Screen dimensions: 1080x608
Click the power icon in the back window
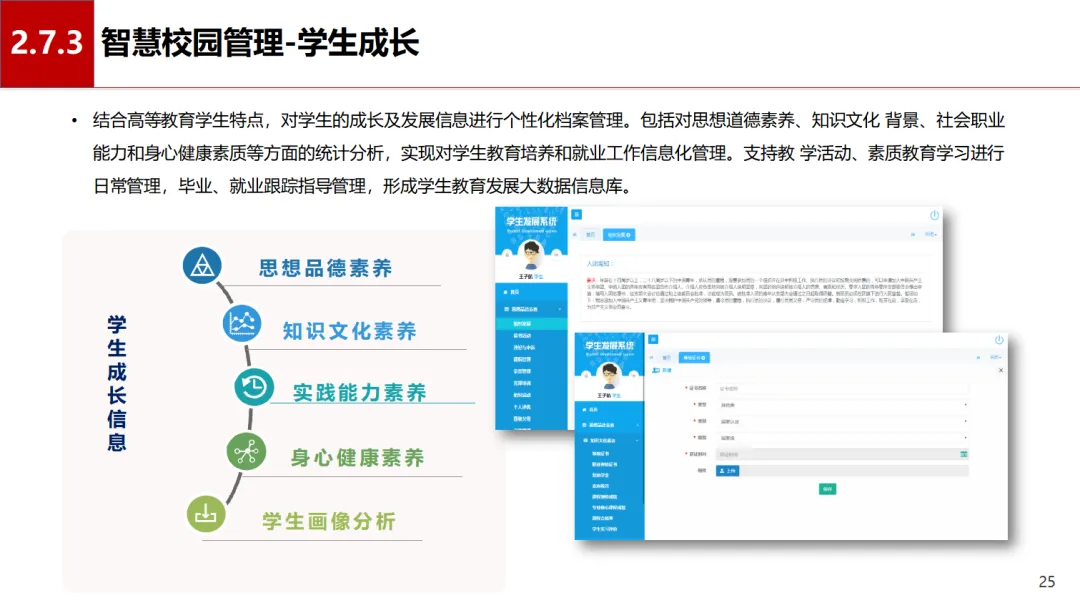934,216
